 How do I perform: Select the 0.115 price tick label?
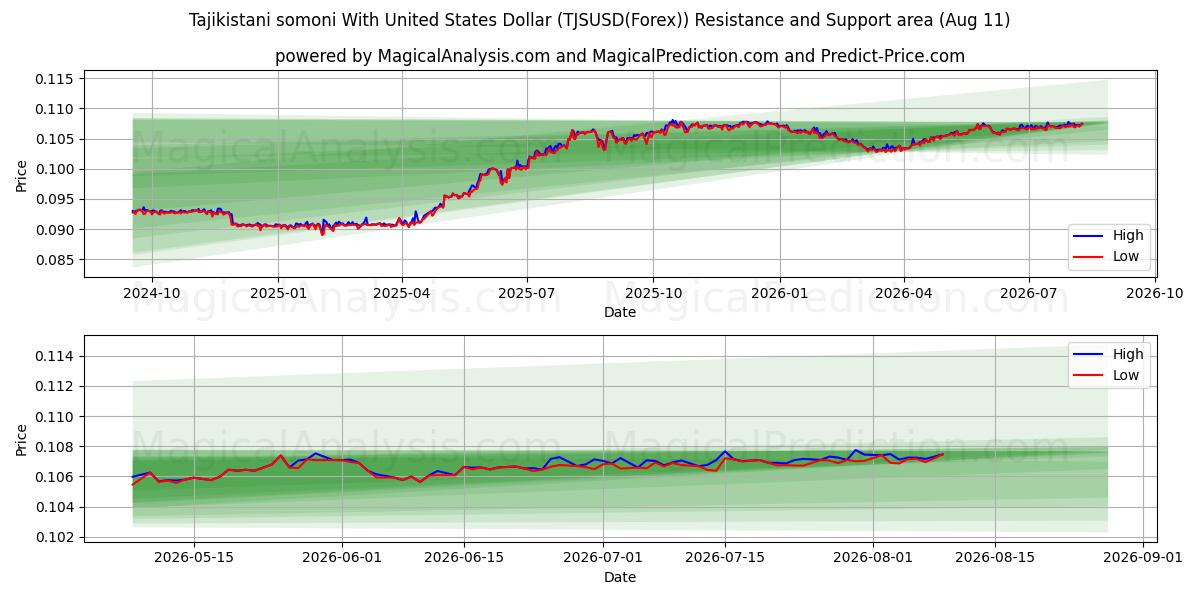pos(56,79)
